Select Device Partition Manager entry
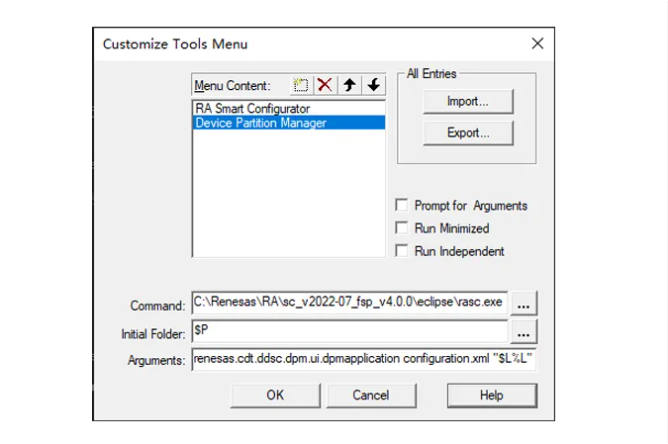Image resolution: width=668 pixels, height=444 pixels. tap(289, 123)
